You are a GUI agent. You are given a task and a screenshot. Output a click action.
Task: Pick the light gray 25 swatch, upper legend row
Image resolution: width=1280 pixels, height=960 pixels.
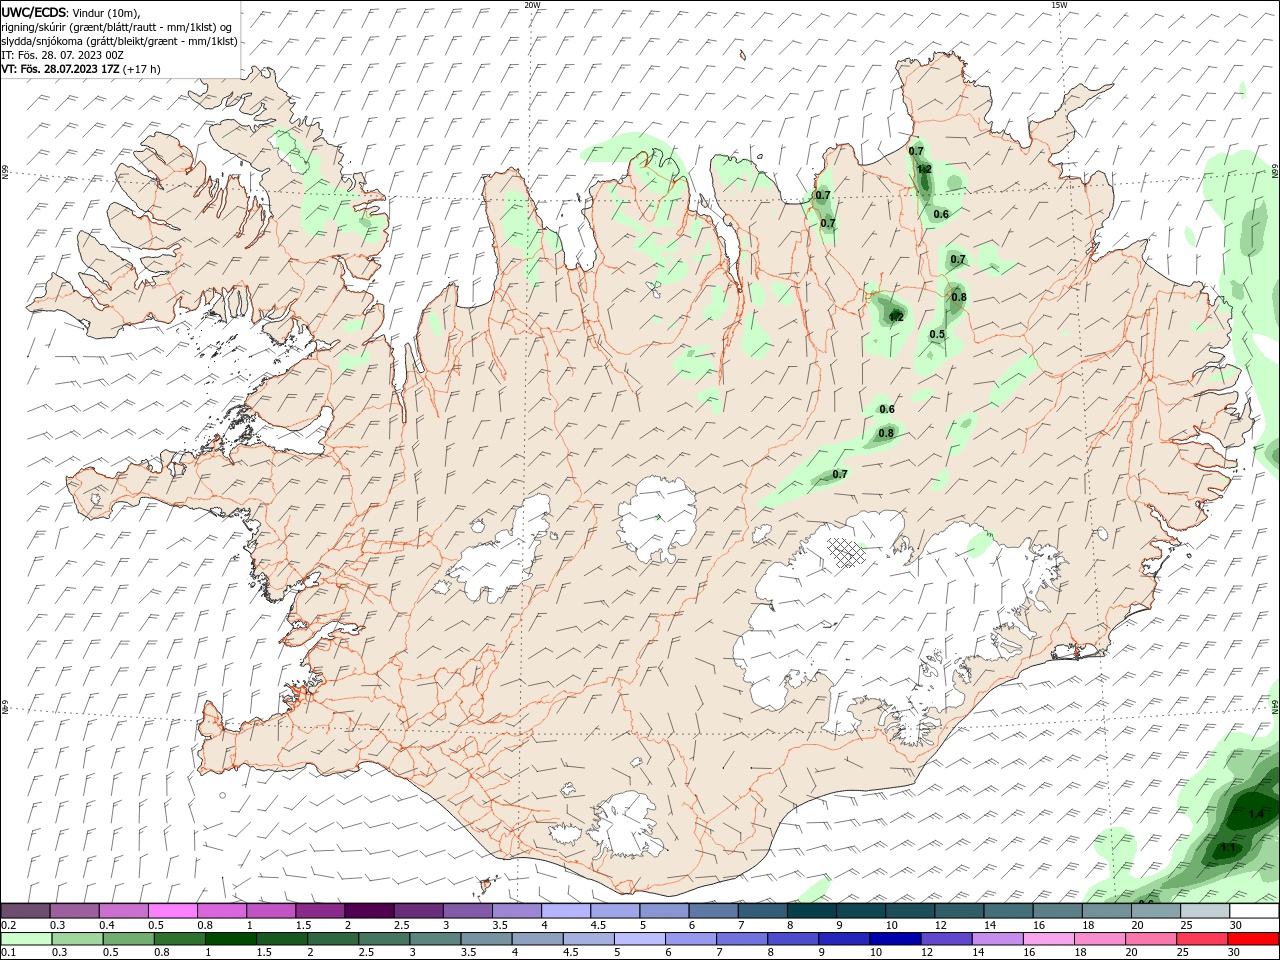click(1205, 911)
